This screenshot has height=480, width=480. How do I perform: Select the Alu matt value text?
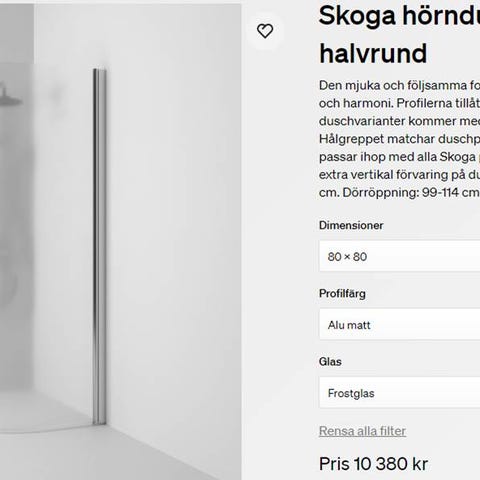point(349,325)
